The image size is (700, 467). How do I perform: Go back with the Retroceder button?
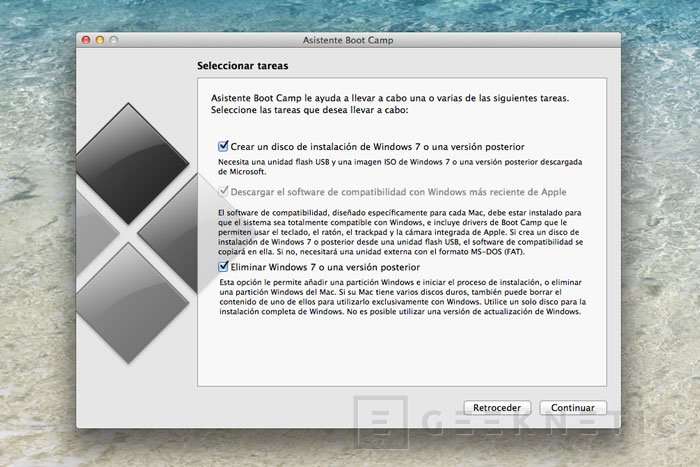497,408
